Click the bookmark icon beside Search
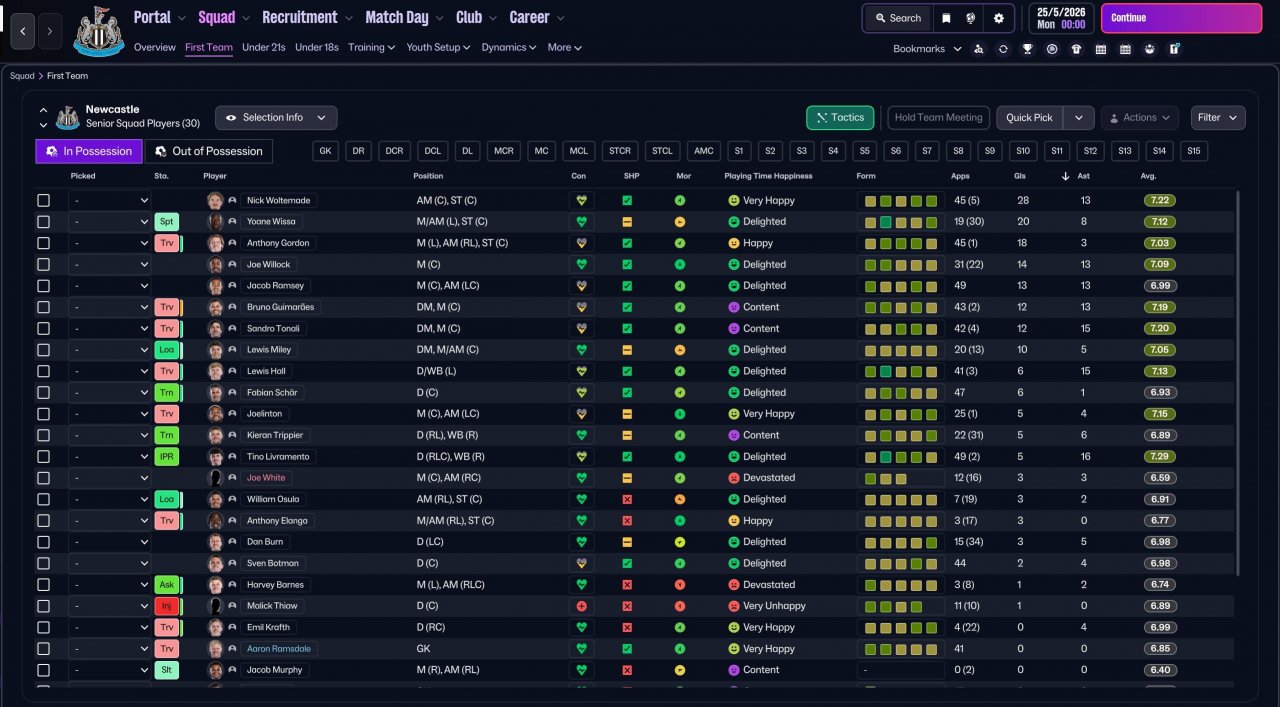 pos(946,18)
